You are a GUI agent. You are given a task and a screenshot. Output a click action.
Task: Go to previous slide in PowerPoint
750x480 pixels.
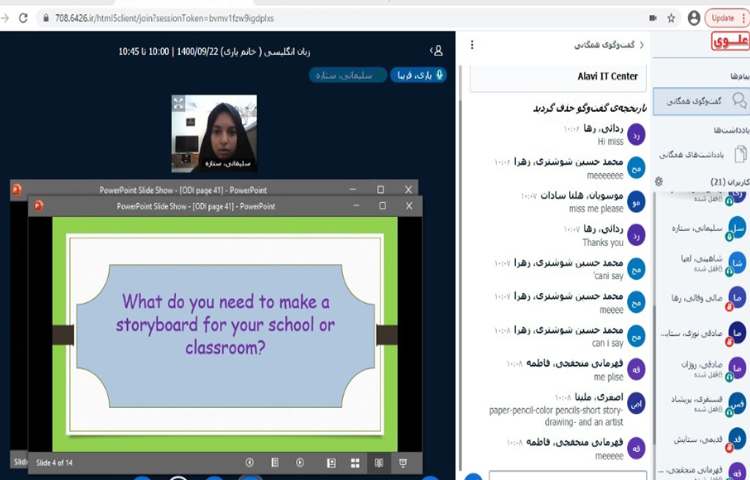[250, 462]
